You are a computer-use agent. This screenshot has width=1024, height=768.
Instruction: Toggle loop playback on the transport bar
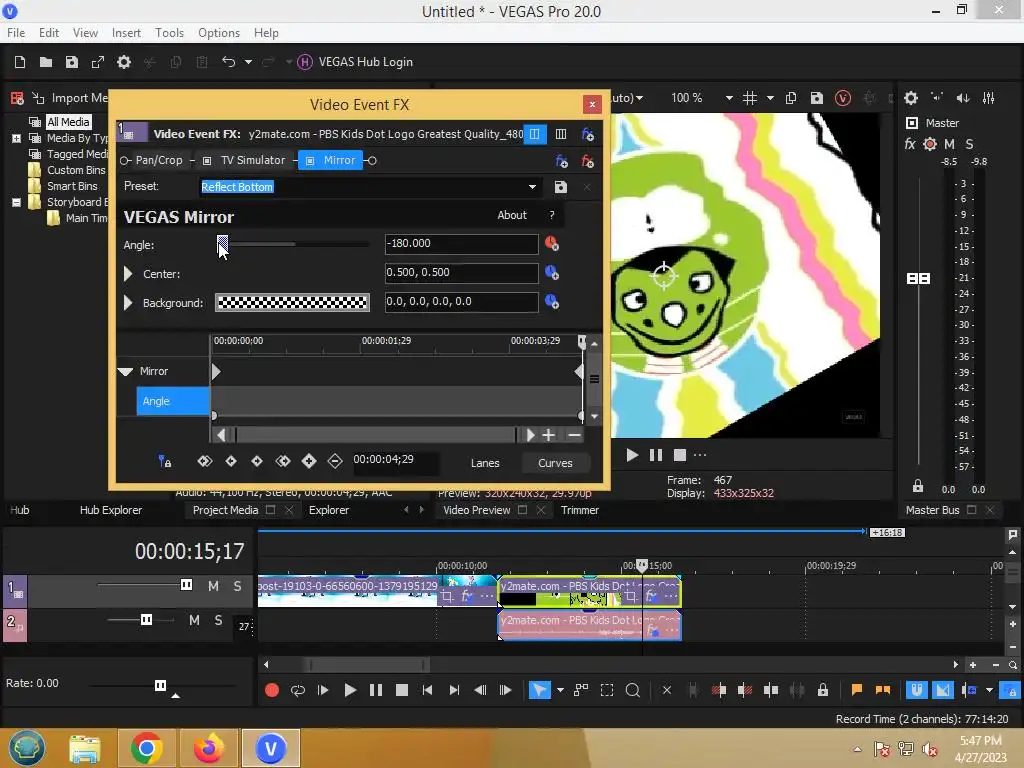click(298, 690)
